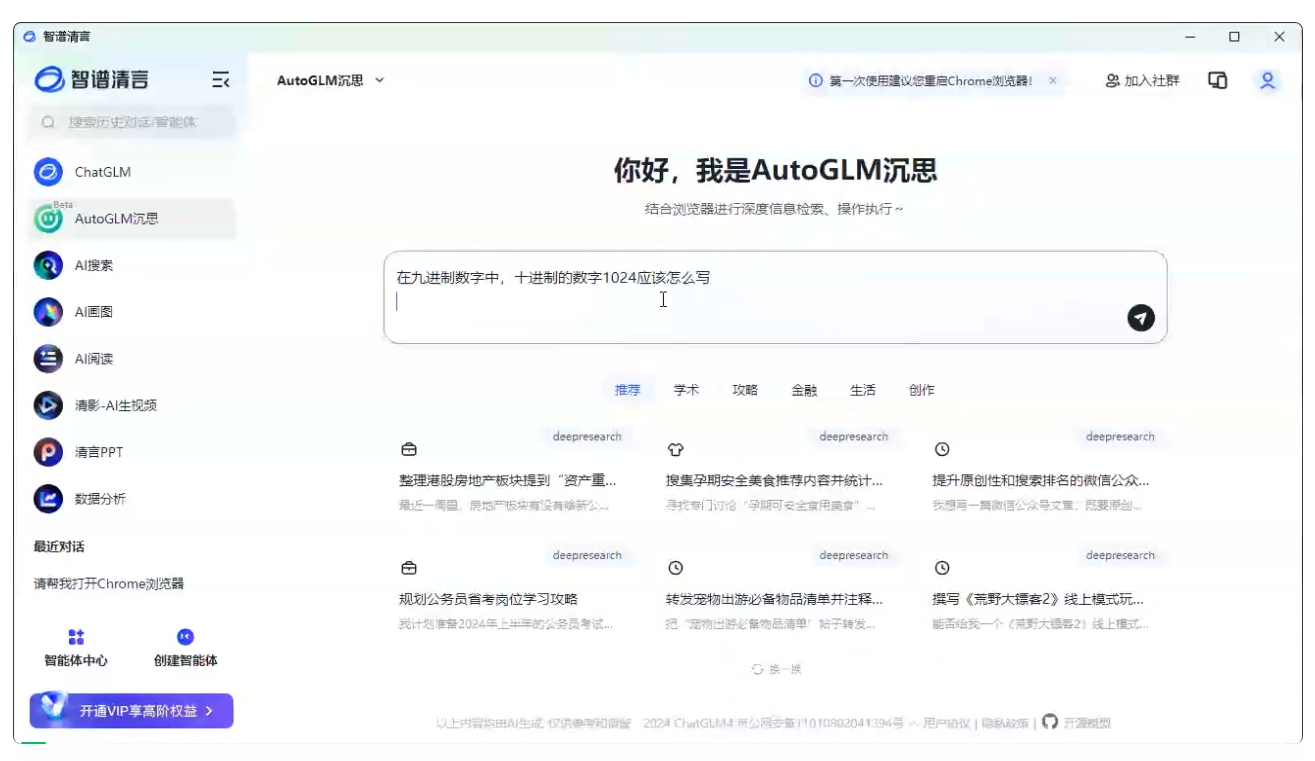The height and width of the screenshot is (761, 1315).
Task: Open recent chat 请帮我打开Chrome浏览器
Action: [109, 584]
